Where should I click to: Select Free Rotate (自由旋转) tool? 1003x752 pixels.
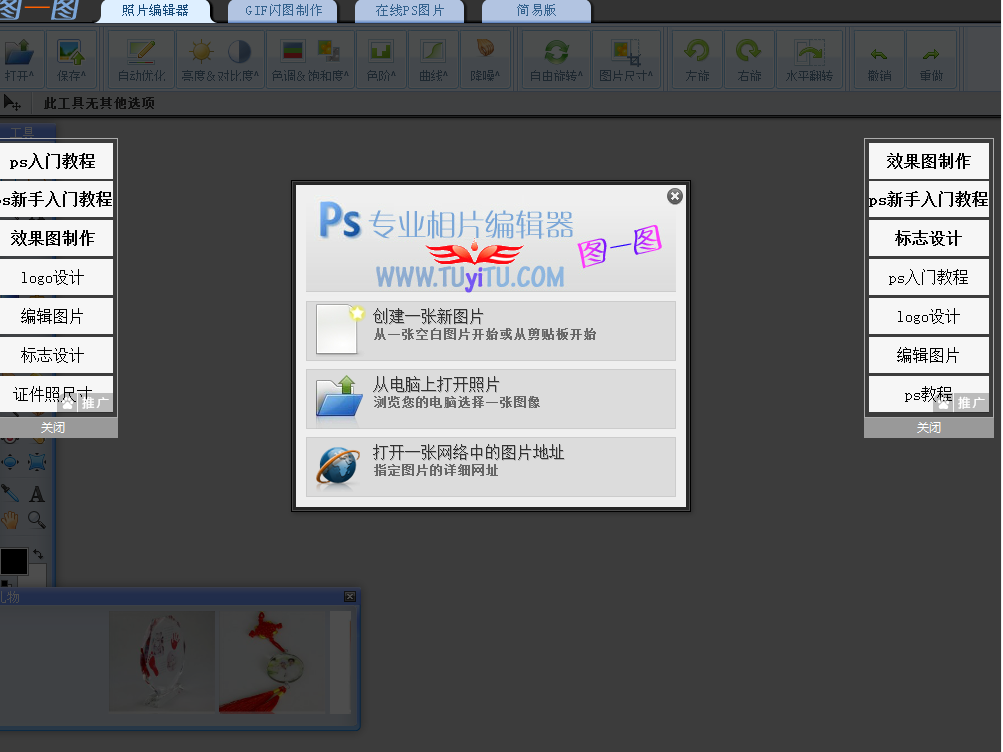(x=556, y=59)
